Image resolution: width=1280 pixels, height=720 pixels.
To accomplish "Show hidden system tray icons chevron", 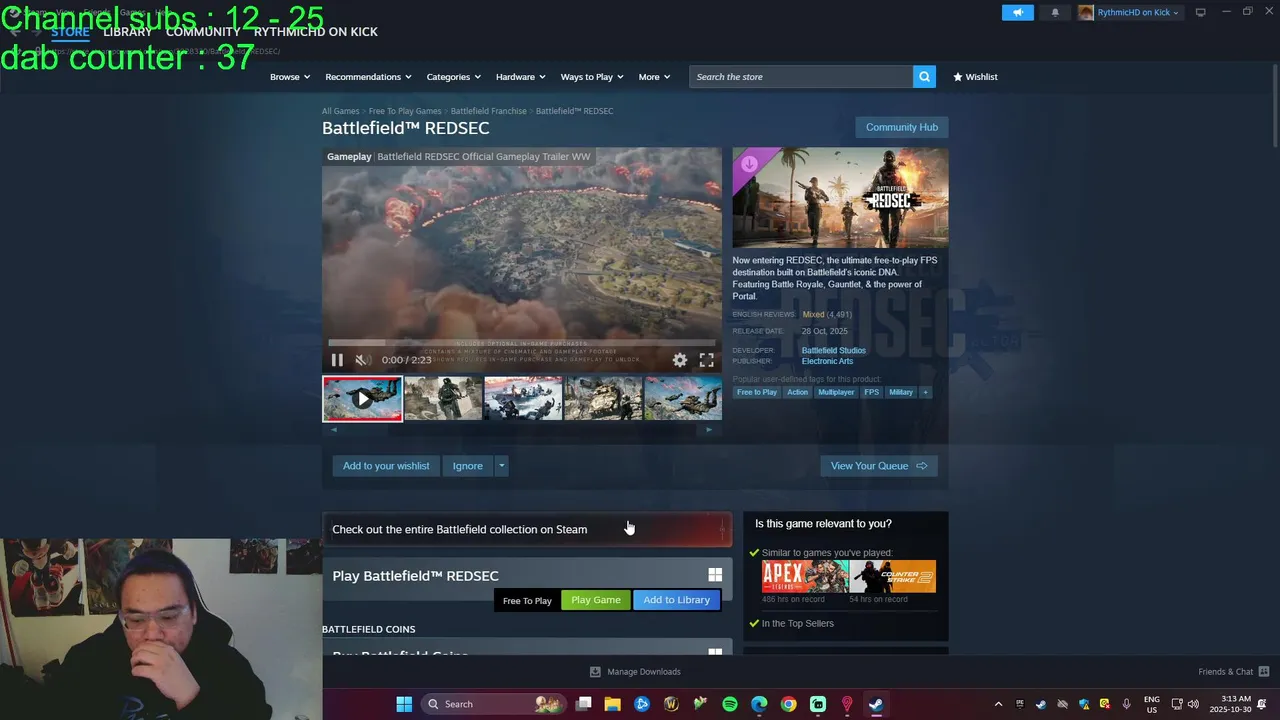I will (x=998, y=704).
